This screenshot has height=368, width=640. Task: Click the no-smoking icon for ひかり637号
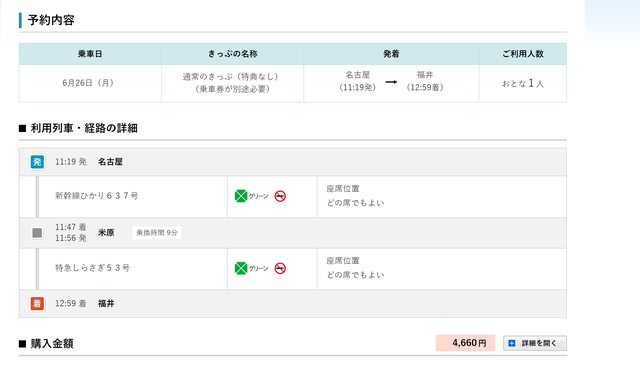coord(280,196)
